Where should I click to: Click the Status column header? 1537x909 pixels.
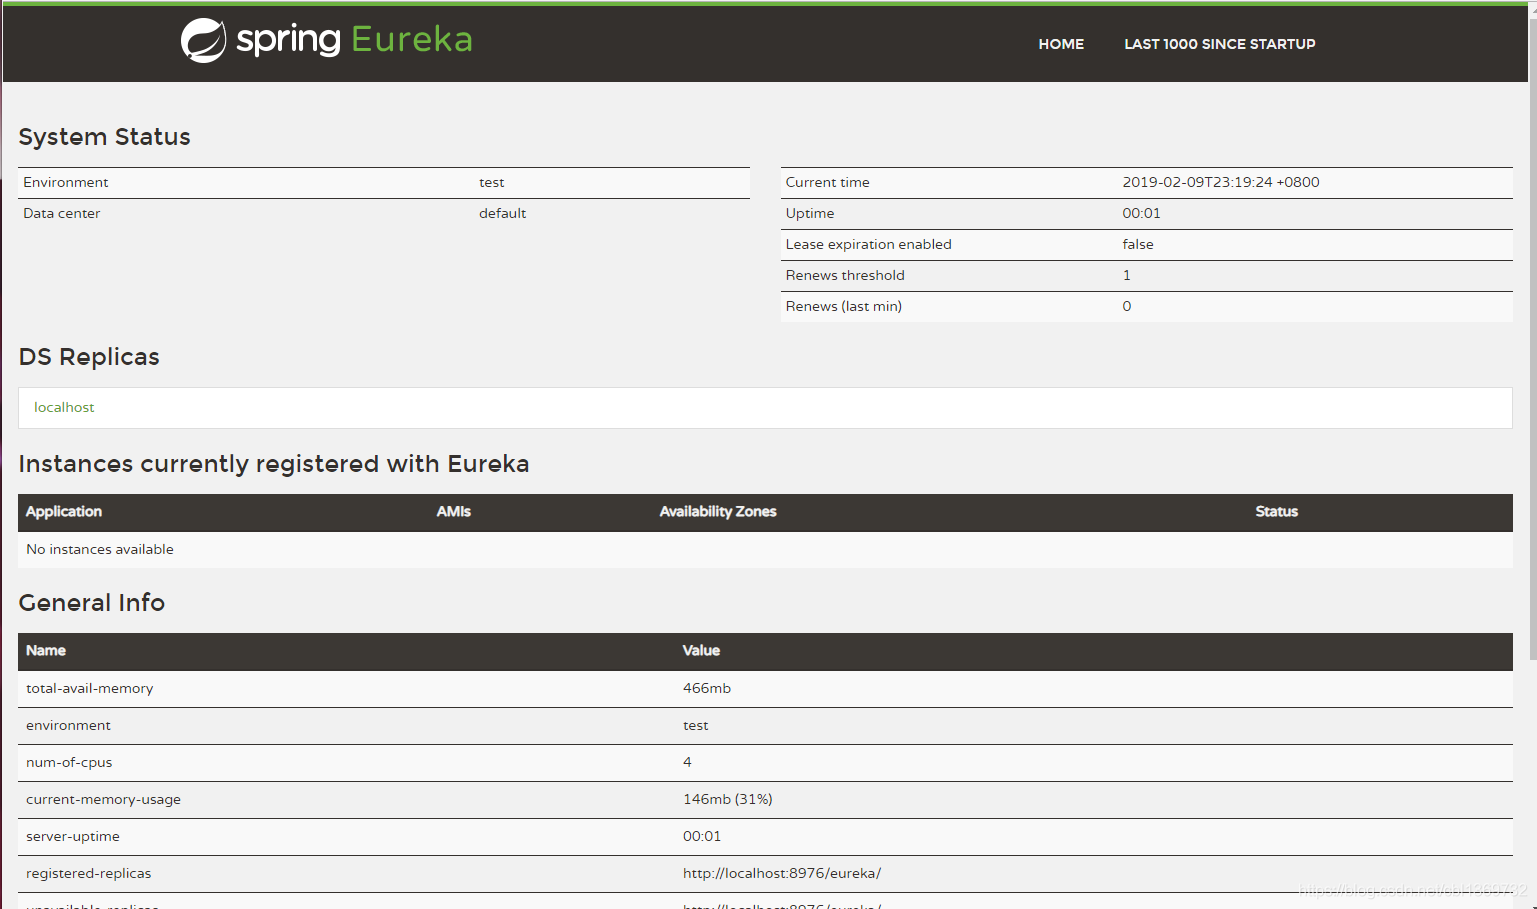tap(1276, 512)
